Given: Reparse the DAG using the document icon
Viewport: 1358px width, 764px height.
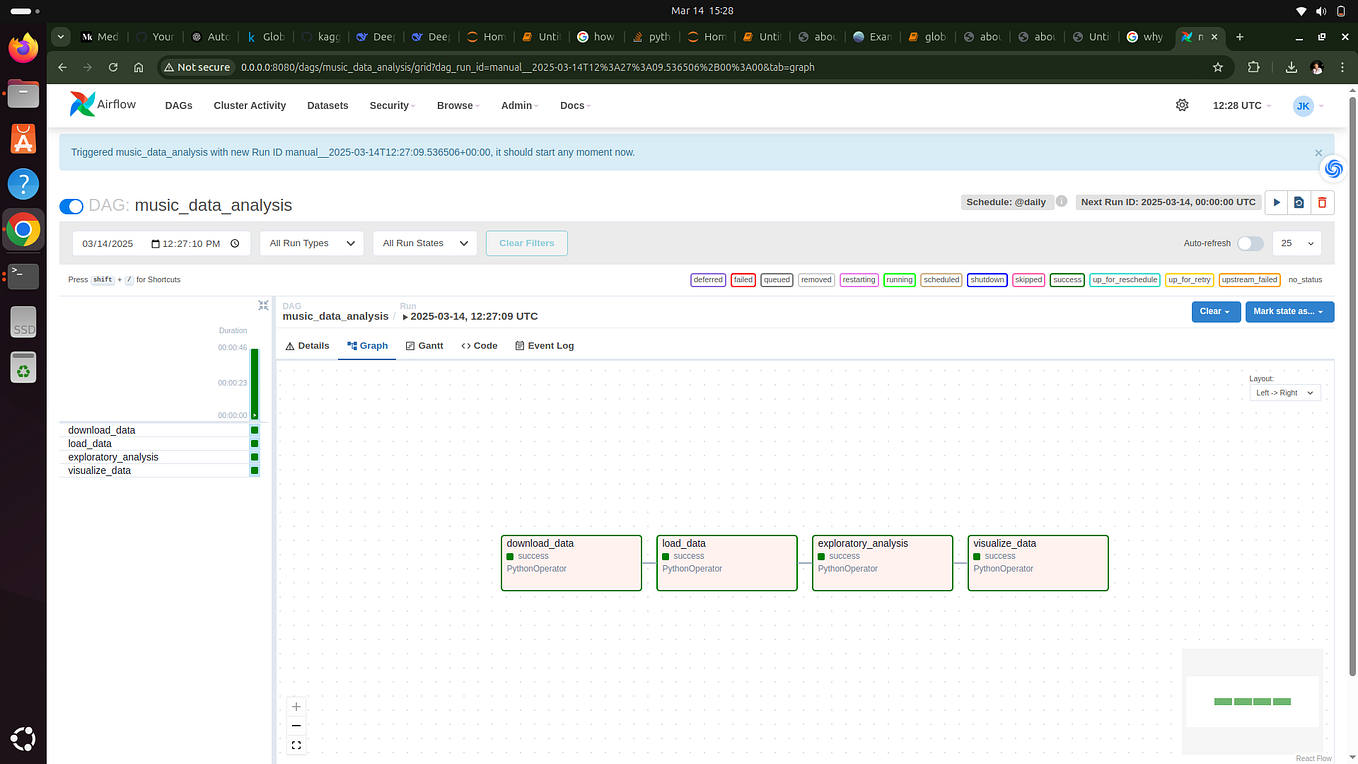Looking at the screenshot, I should [1299, 201].
